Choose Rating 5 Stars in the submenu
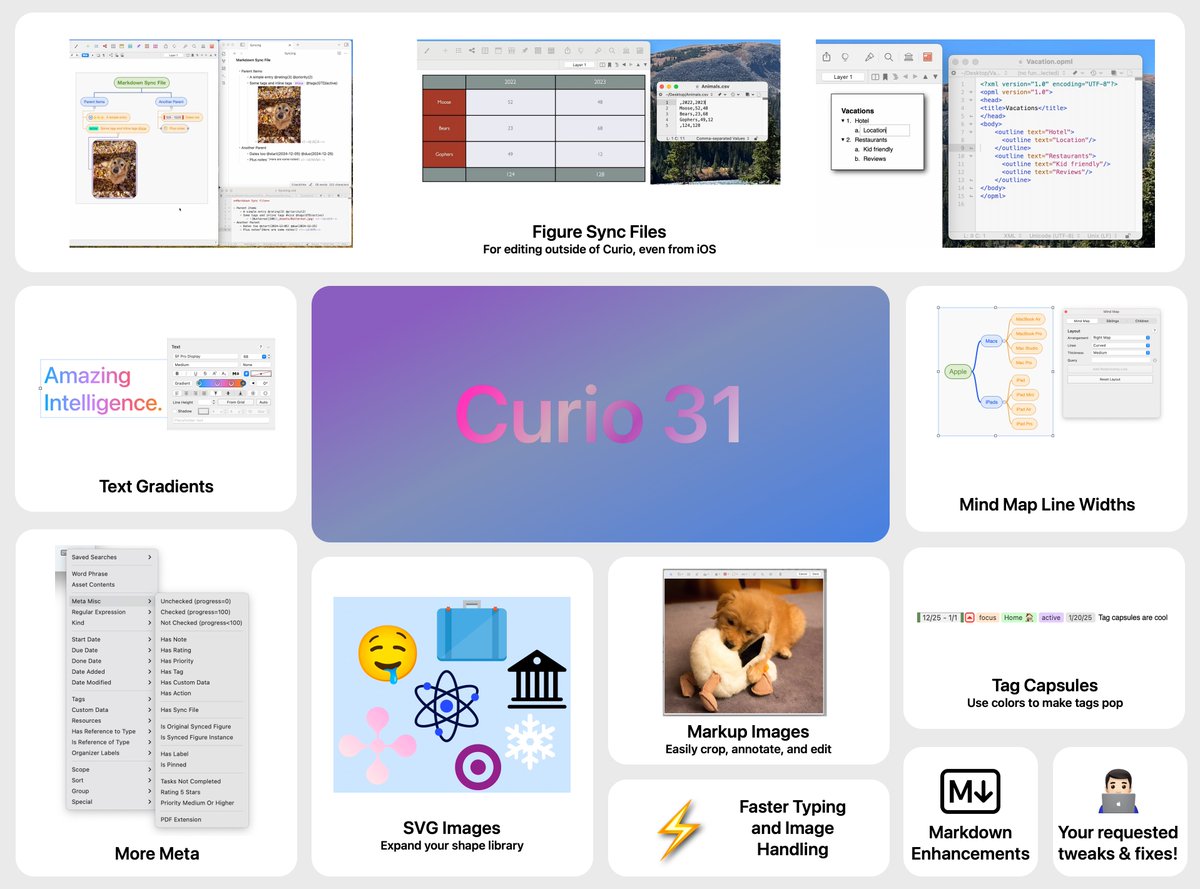Screen dimensions: 1200x889 point(202,792)
